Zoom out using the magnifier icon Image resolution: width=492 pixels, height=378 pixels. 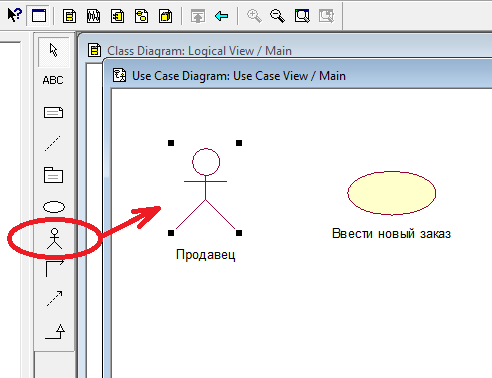coord(277,16)
